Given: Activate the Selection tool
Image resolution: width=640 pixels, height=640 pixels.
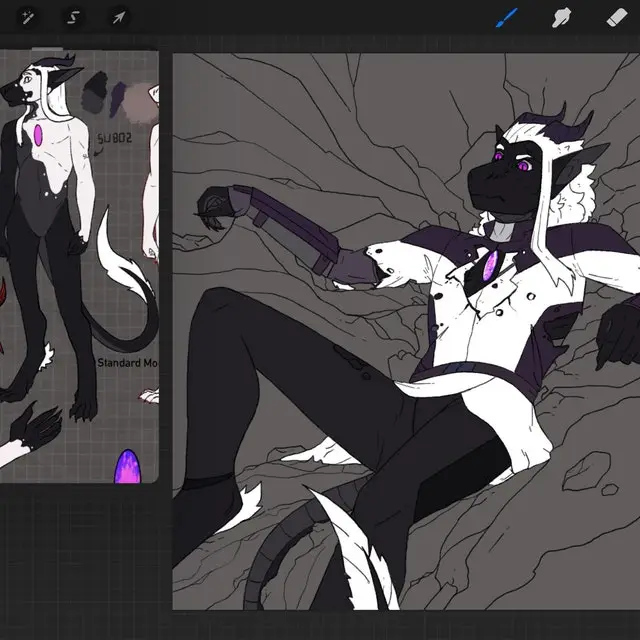Looking at the screenshot, I should point(73,18).
